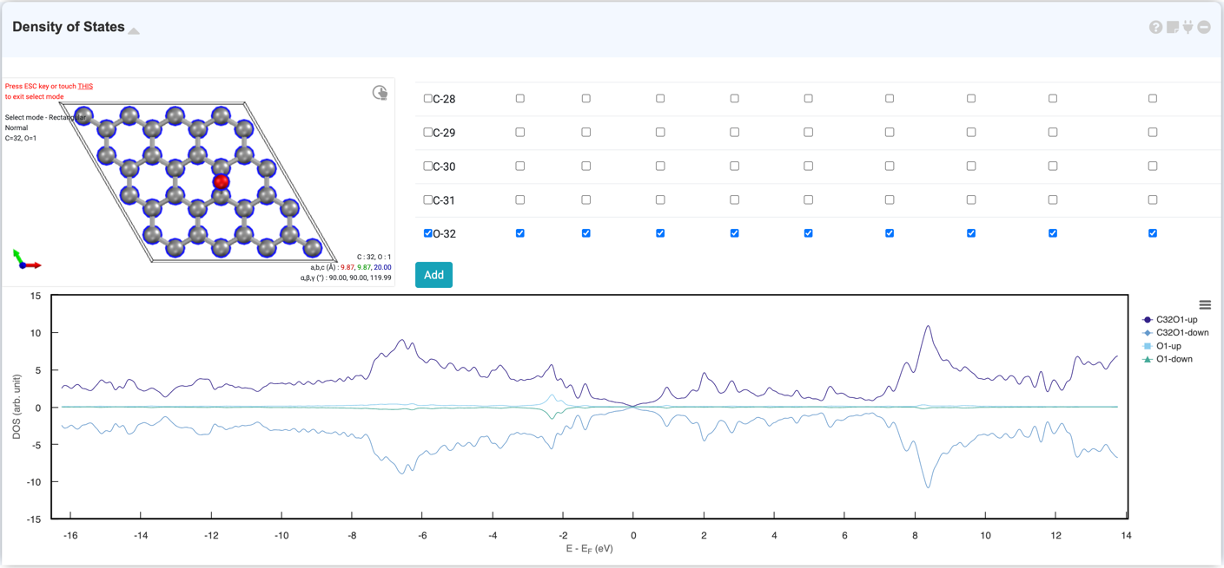The image size is (1224, 568).
Task: Collapse the Density of States title arrow
Action: click(134, 31)
